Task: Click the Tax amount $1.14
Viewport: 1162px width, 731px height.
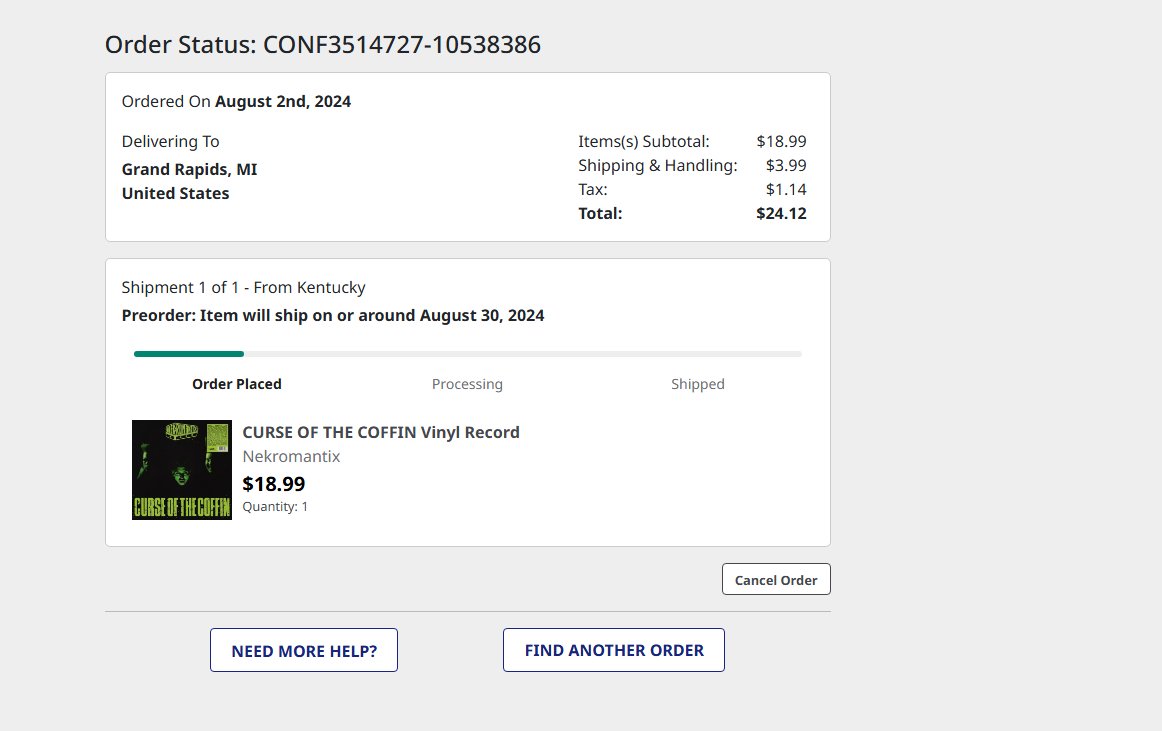Action: click(x=786, y=190)
